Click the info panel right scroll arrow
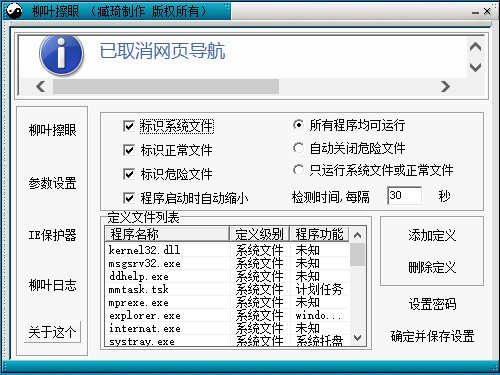Viewport: 500px width, 375px height. point(446,87)
